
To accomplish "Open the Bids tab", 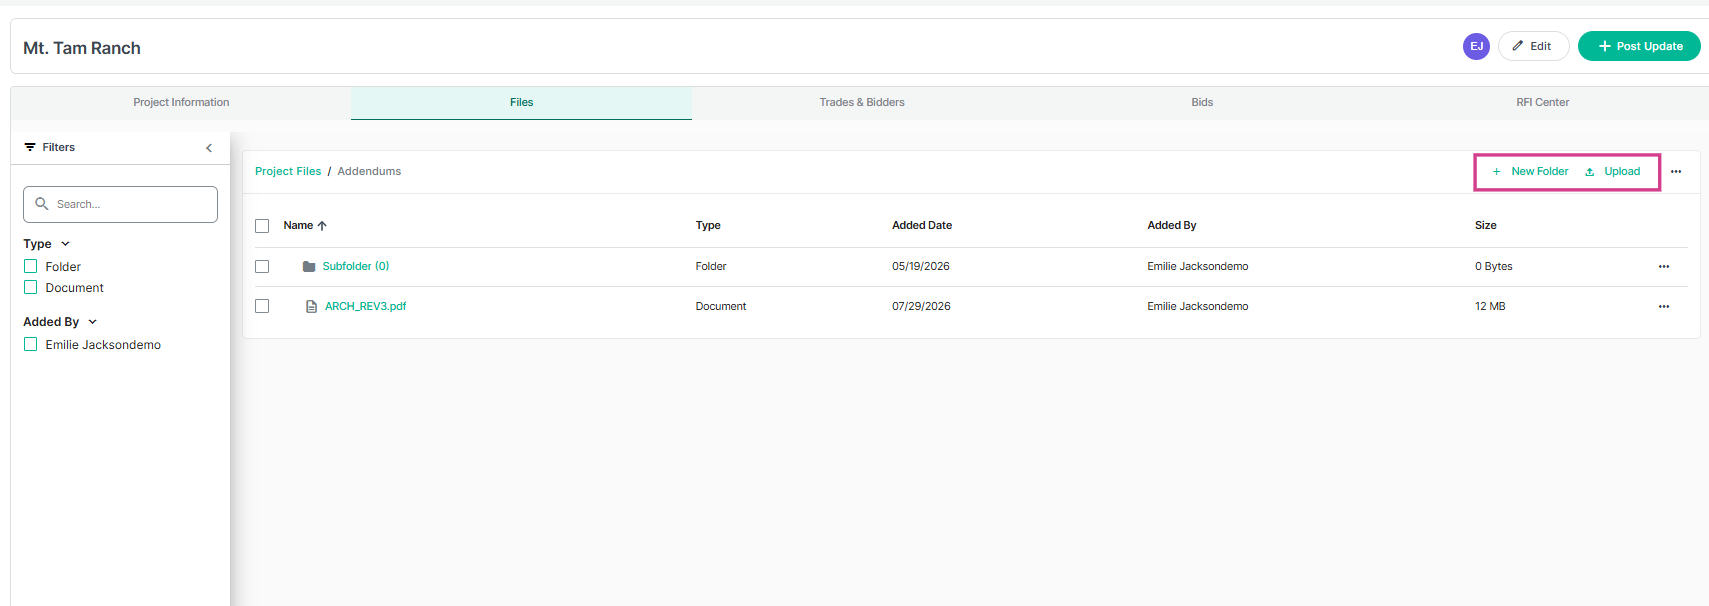I will pyautogui.click(x=1202, y=103).
